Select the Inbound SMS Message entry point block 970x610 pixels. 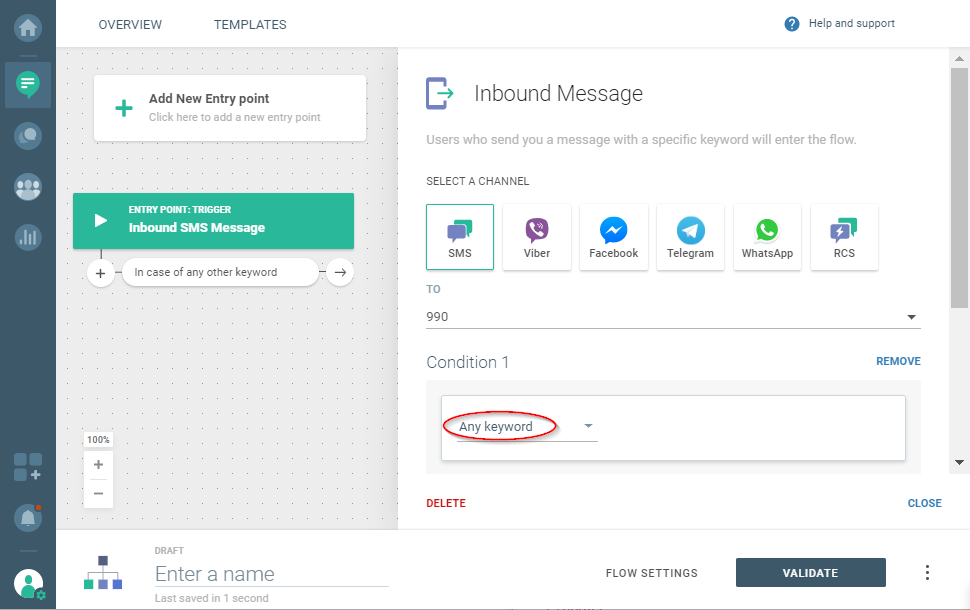[213, 221]
